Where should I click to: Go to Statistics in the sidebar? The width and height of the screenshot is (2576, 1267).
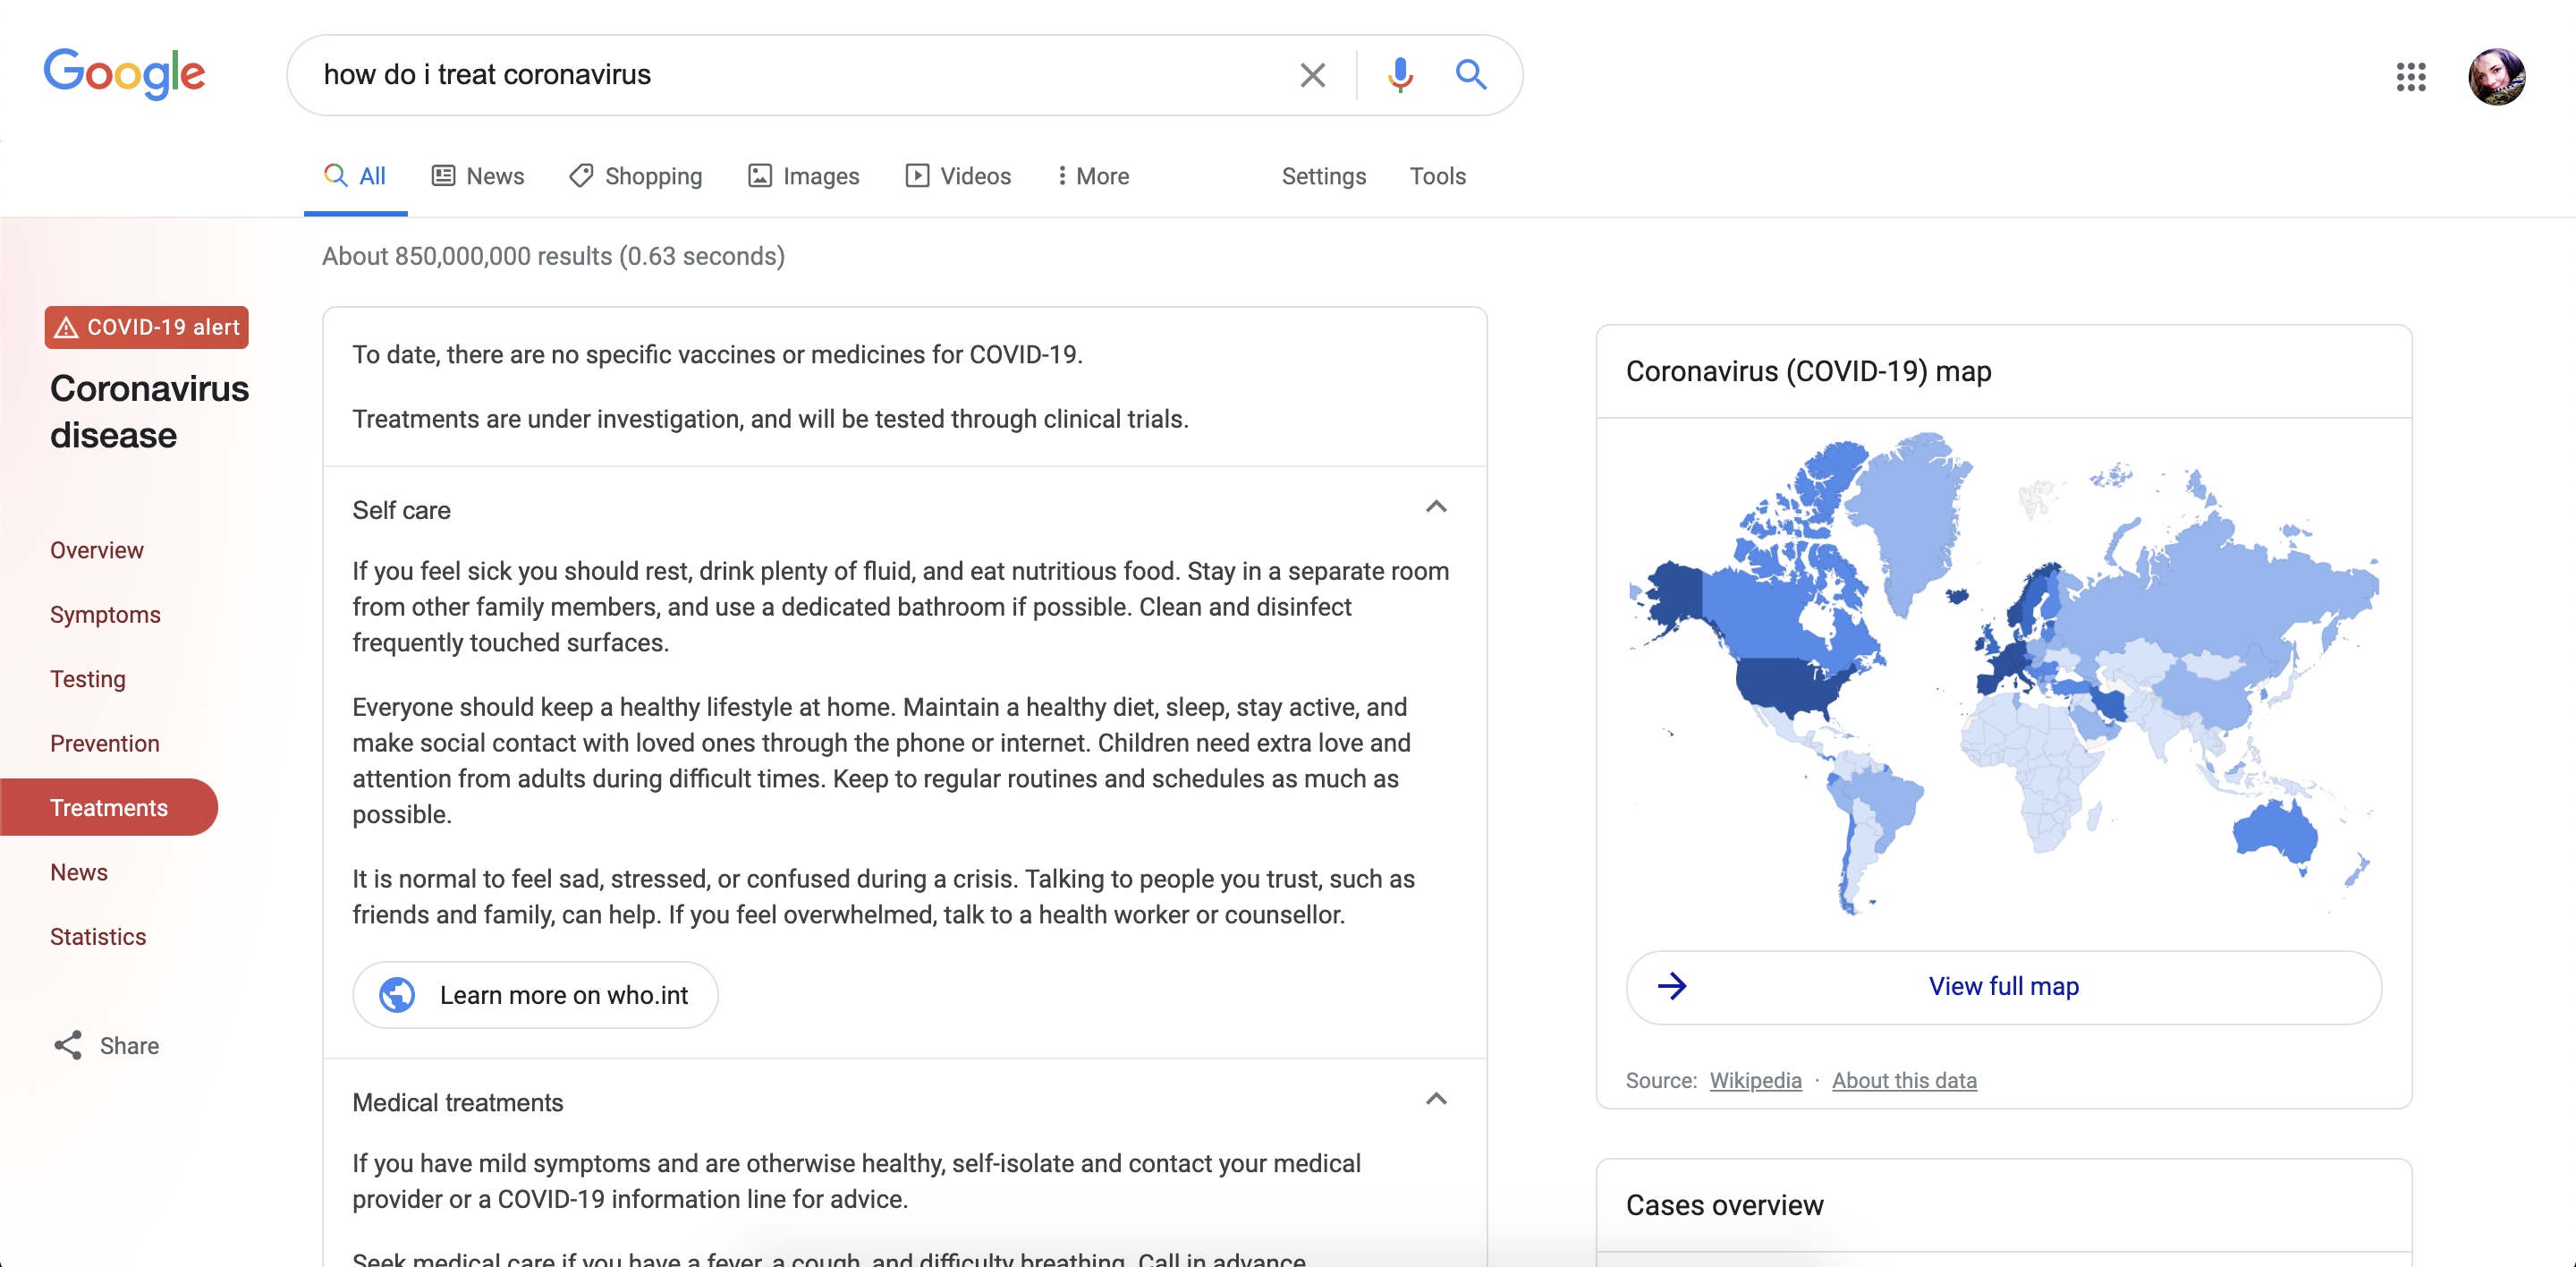98,937
